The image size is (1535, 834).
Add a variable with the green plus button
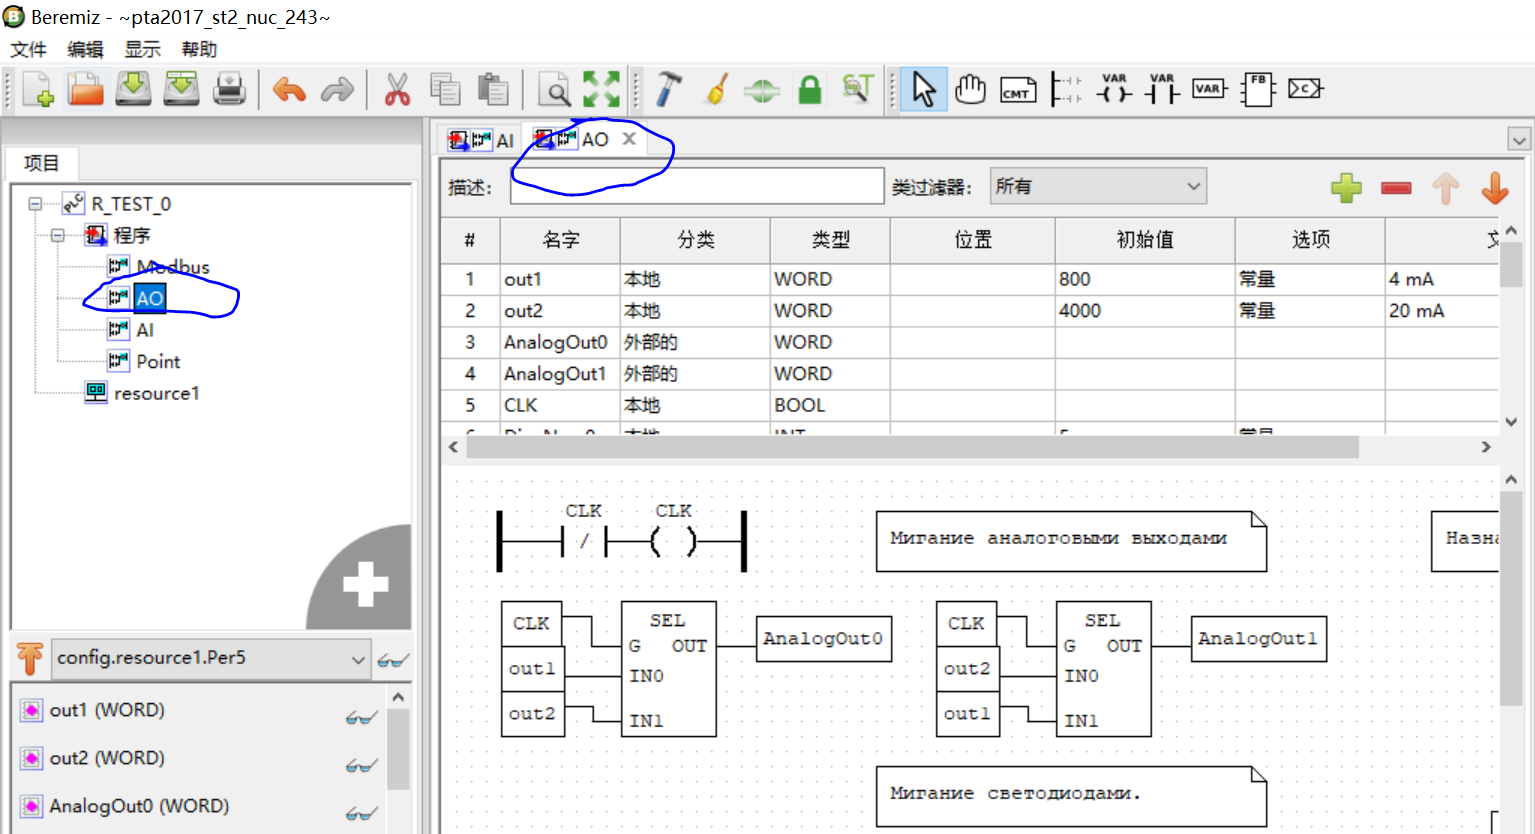1346,187
